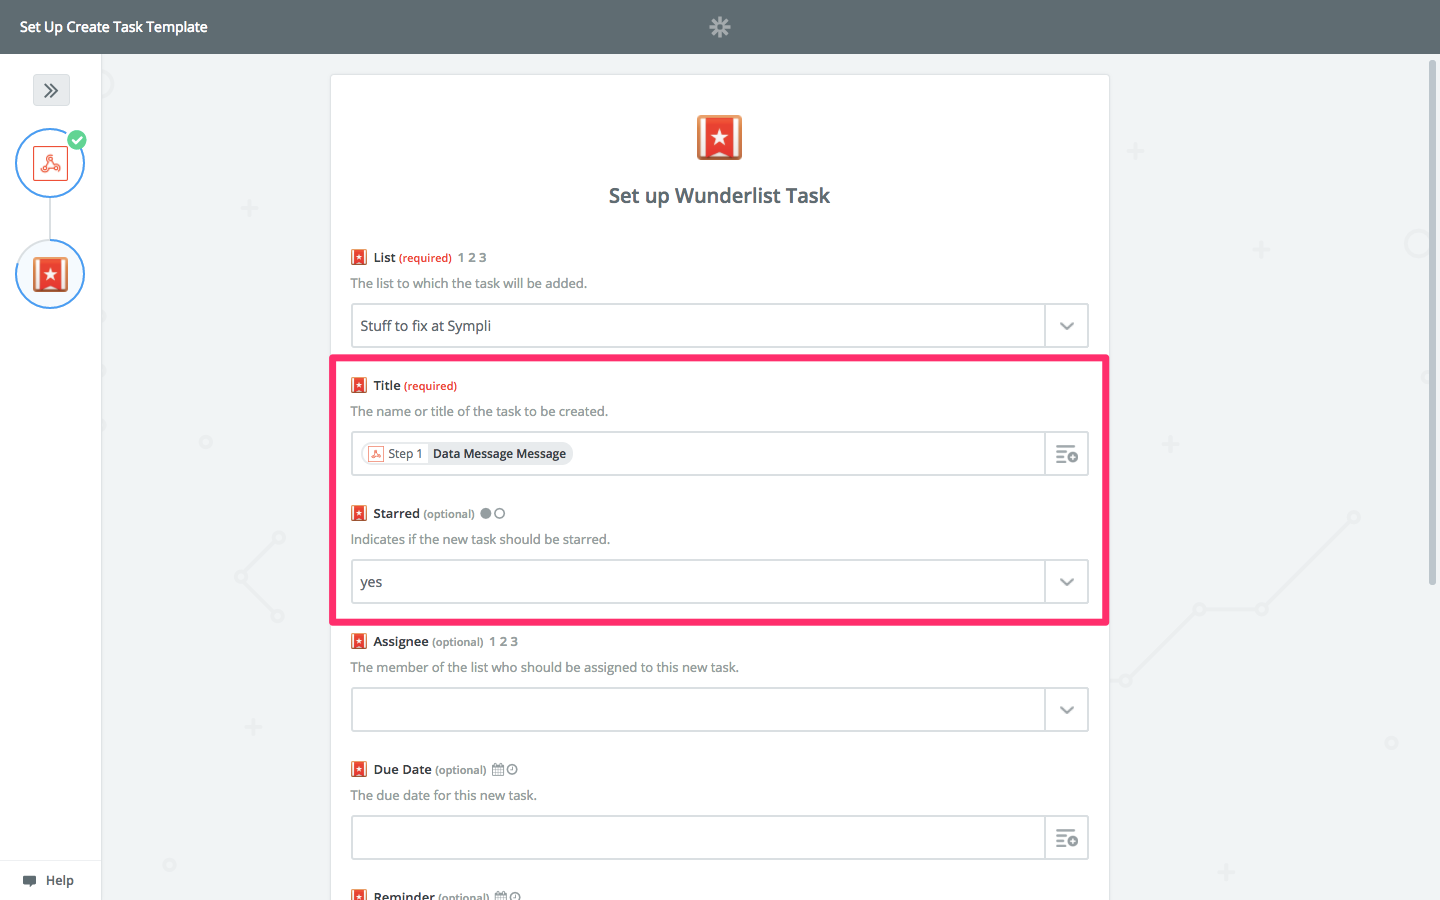Click text 'The due date for this new task.'
This screenshot has height=900, width=1440.
(444, 796)
